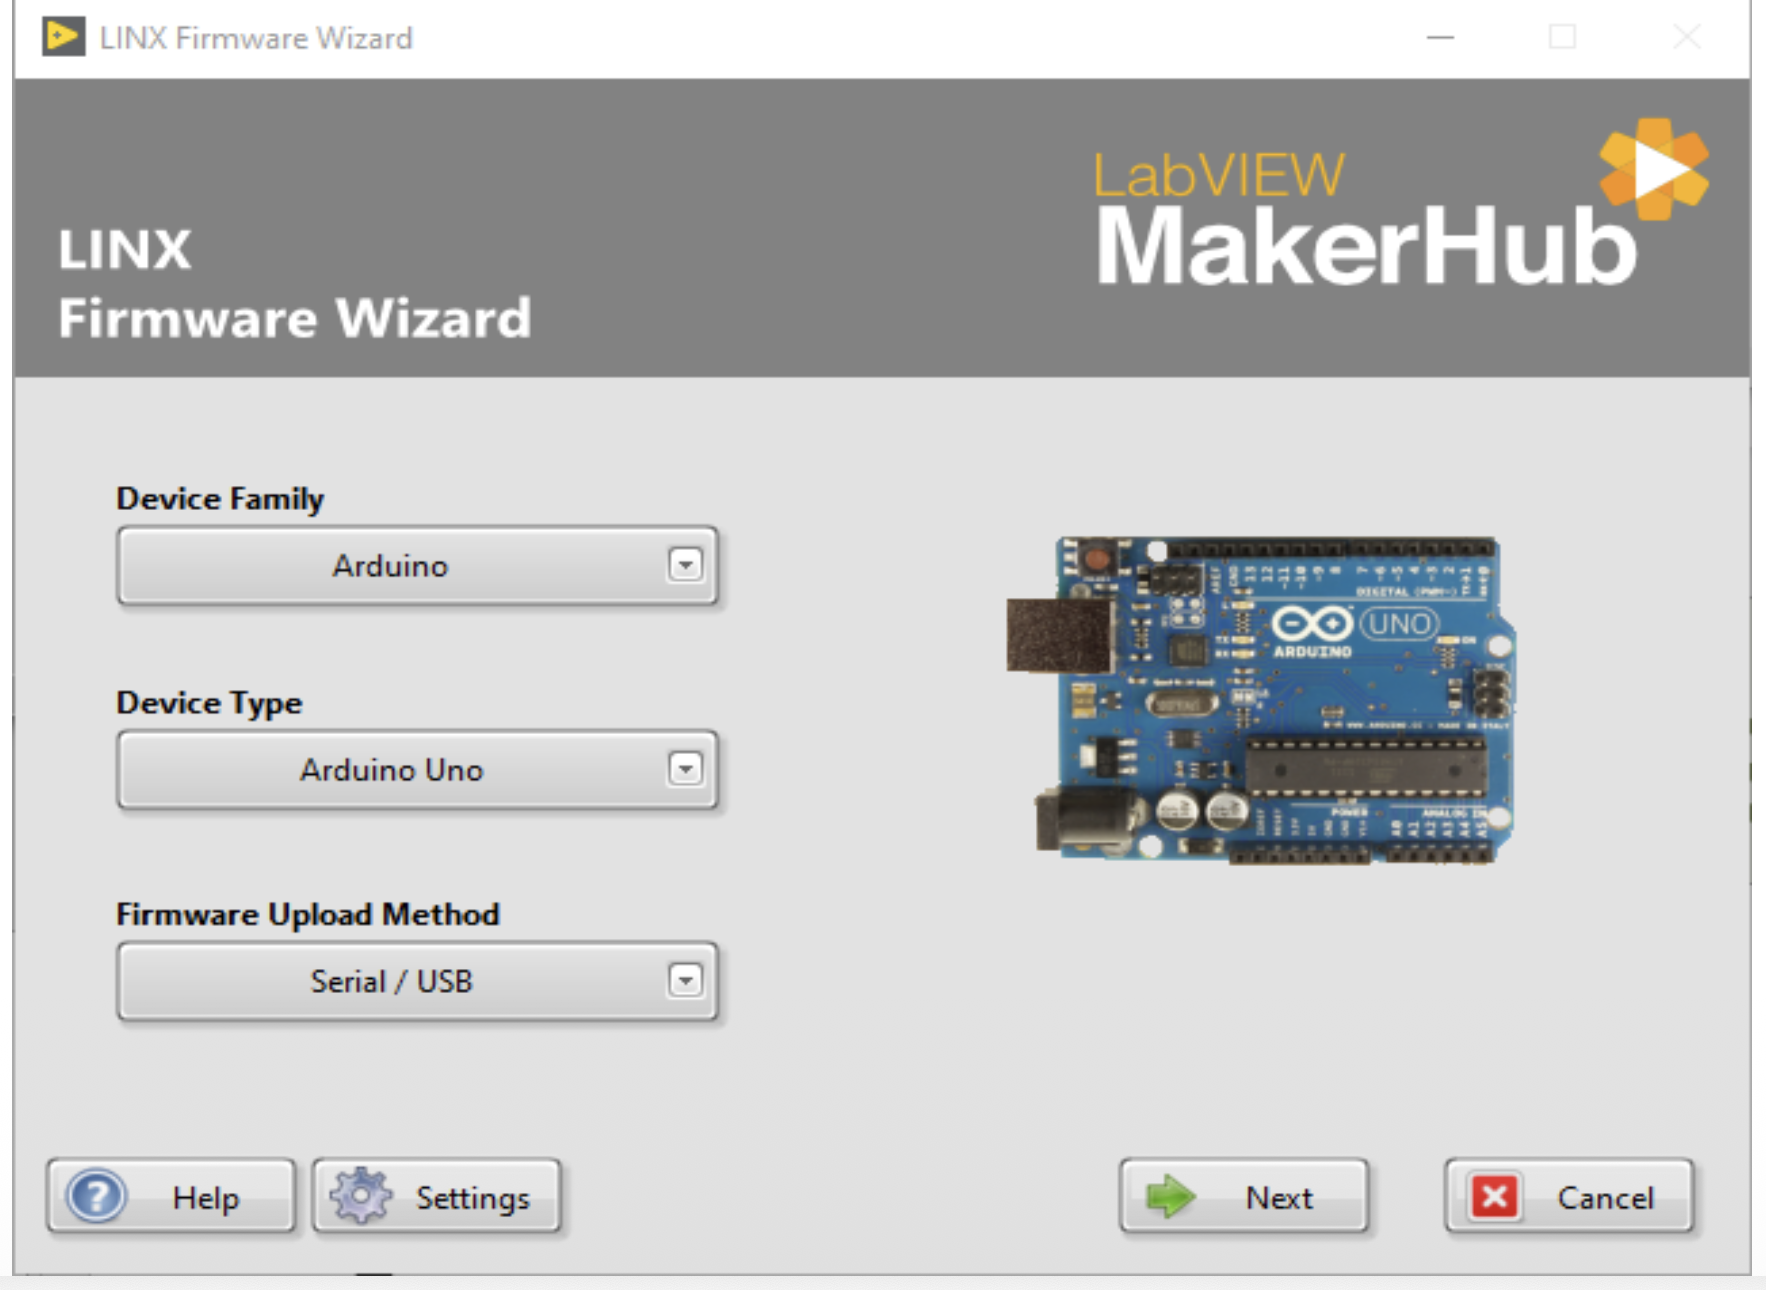Click the red X Cancel icon

click(1495, 1197)
